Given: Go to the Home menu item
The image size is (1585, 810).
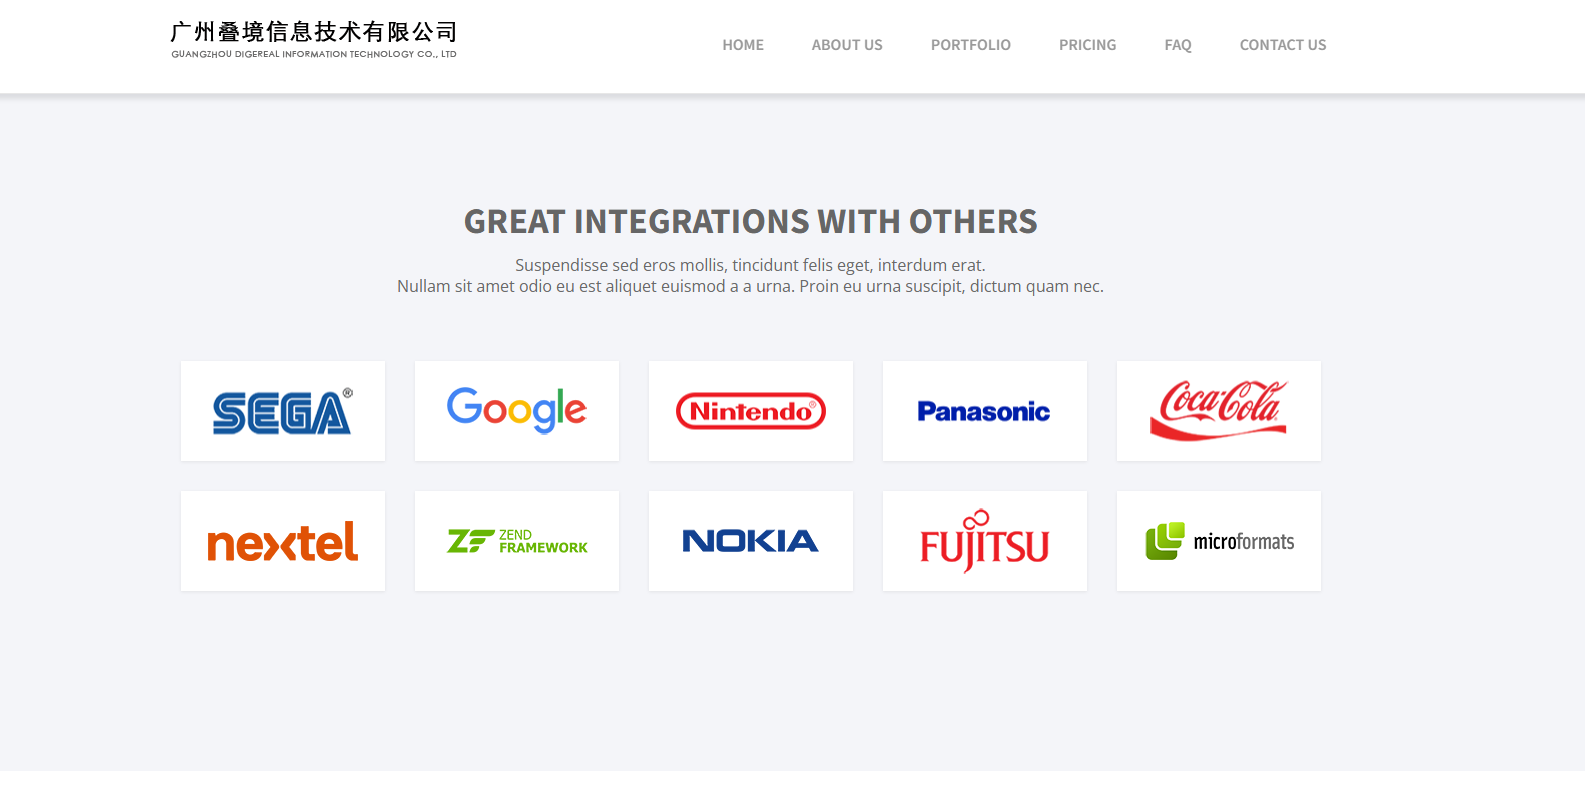Looking at the screenshot, I should click(x=743, y=45).
